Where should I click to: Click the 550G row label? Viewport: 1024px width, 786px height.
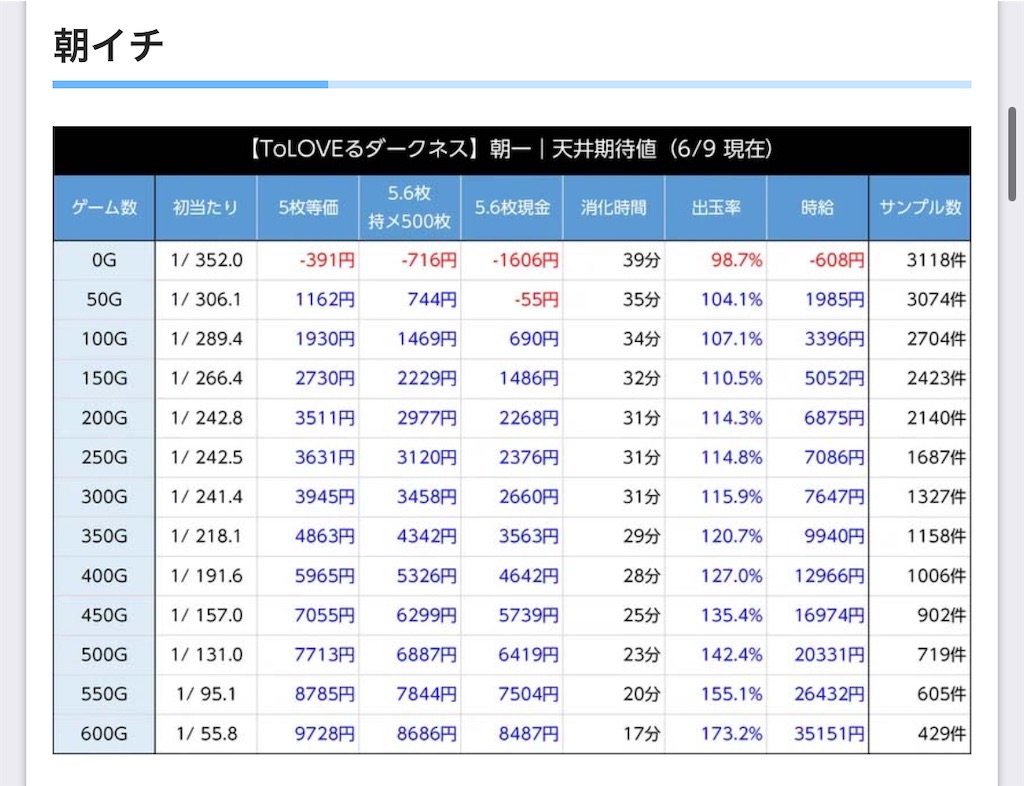click(104, 694)
